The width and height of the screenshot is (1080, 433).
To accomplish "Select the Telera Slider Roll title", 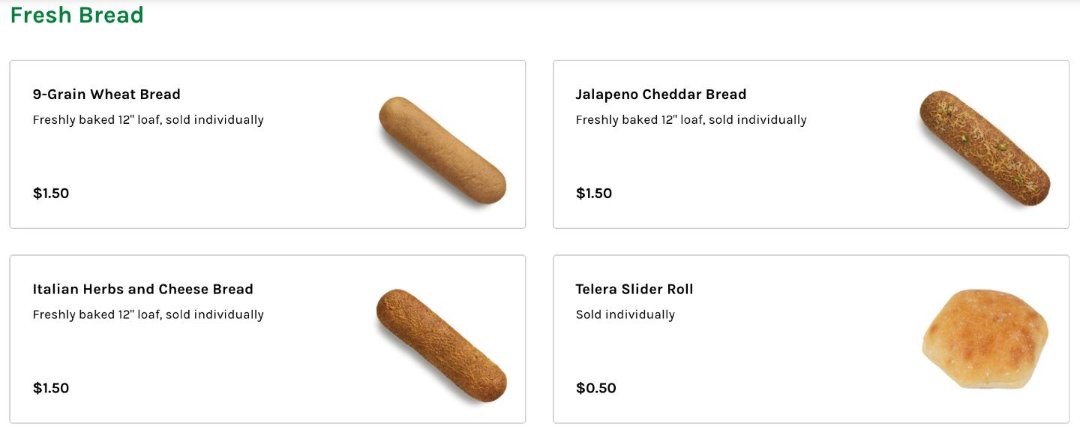I will (634, 290).
